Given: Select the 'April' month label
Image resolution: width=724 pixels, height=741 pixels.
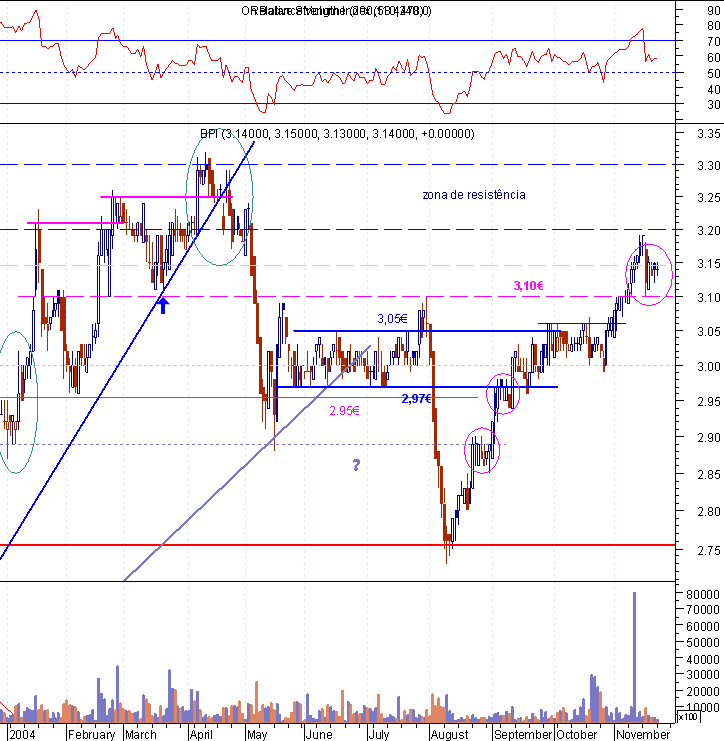Looking at the screenshot, I should (x=201, y=734).
